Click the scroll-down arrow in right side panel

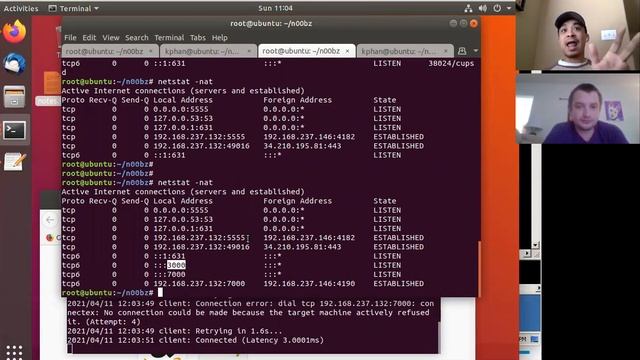[536, 245]
